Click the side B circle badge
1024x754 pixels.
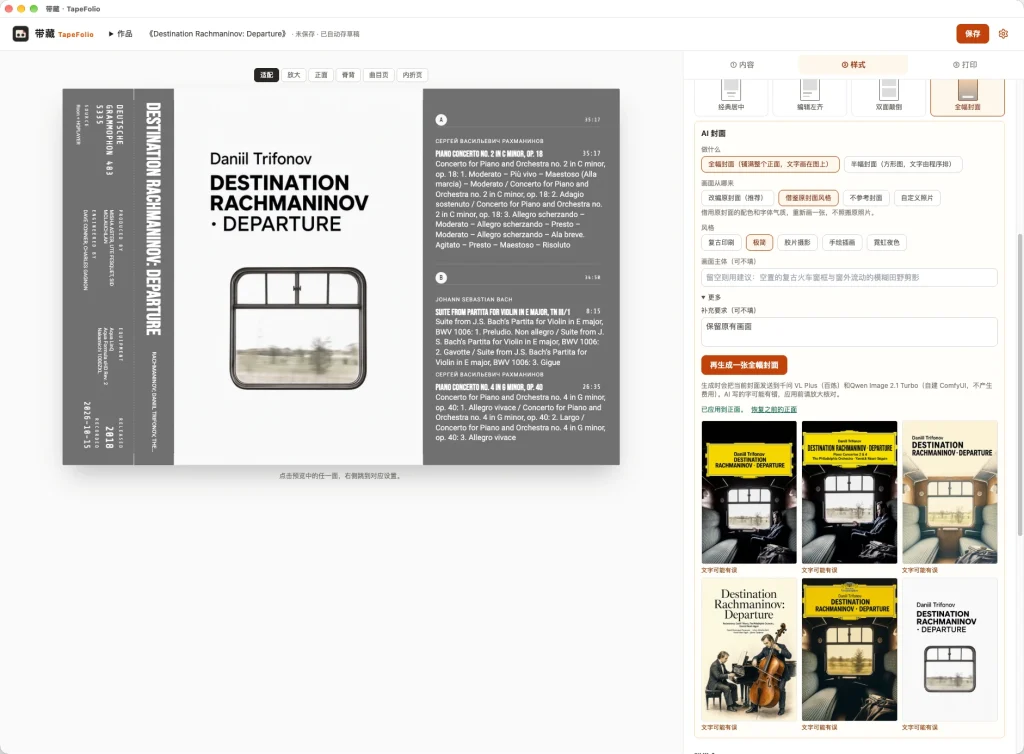[441, 277]
